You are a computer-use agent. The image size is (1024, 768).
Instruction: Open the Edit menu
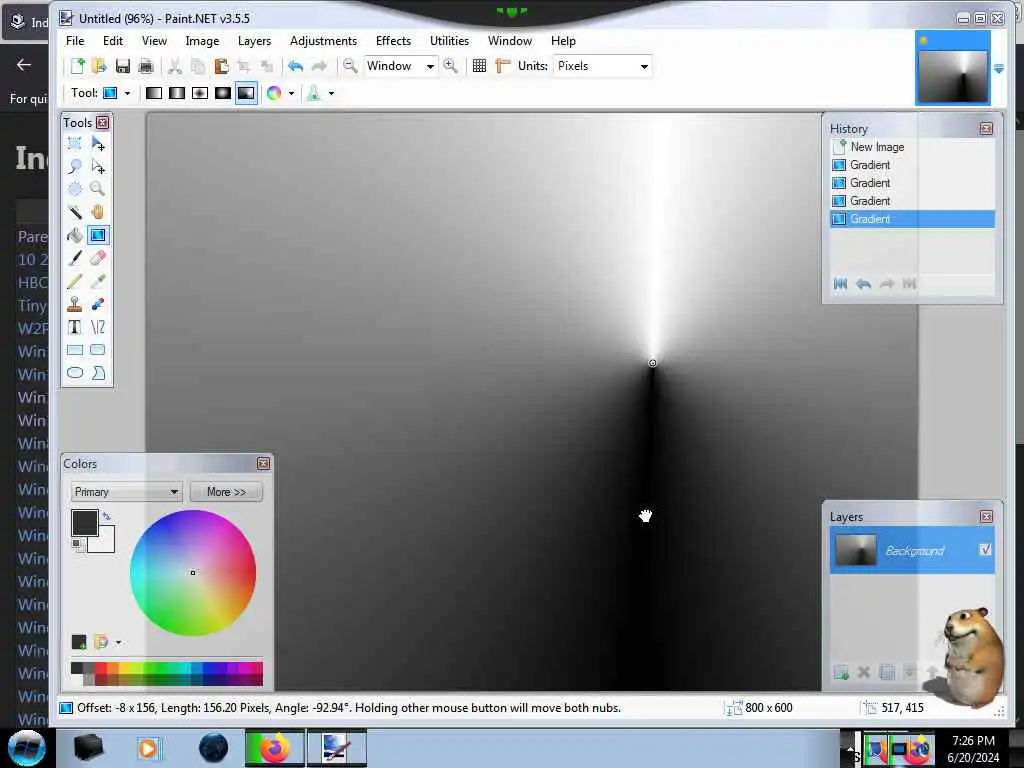point(113,40)
